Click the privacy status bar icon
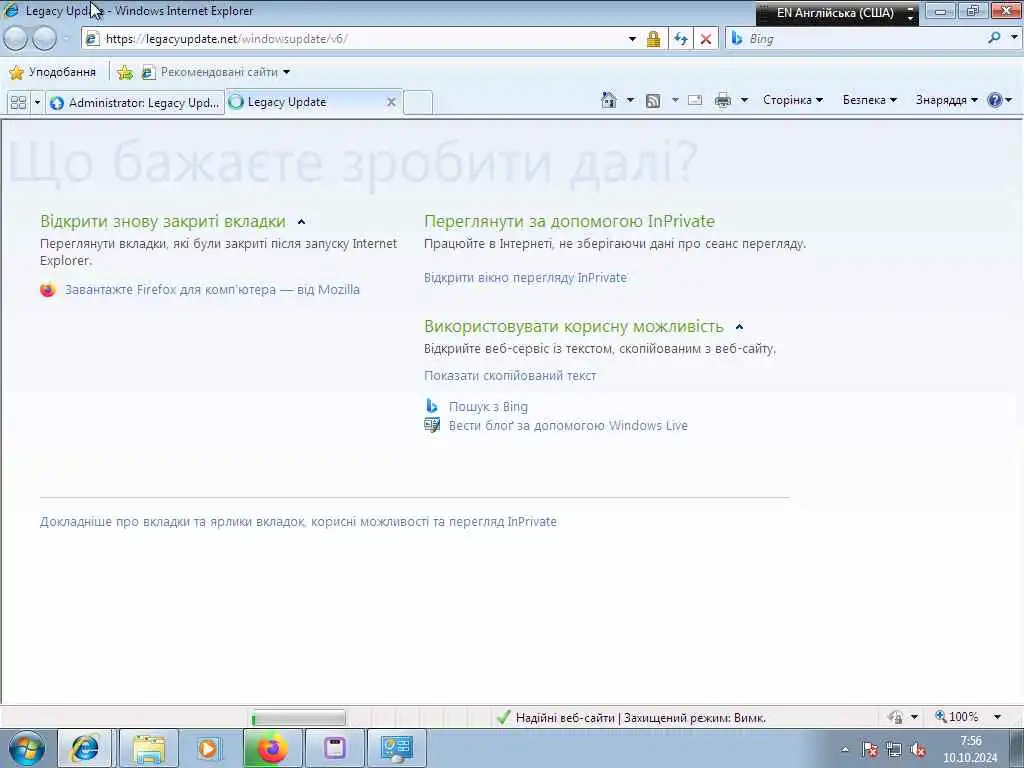 [896, 717]
